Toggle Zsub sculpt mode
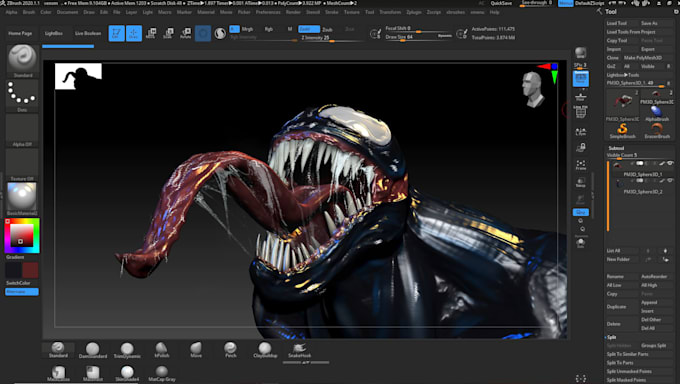680x384 pixels. [327, 29]
